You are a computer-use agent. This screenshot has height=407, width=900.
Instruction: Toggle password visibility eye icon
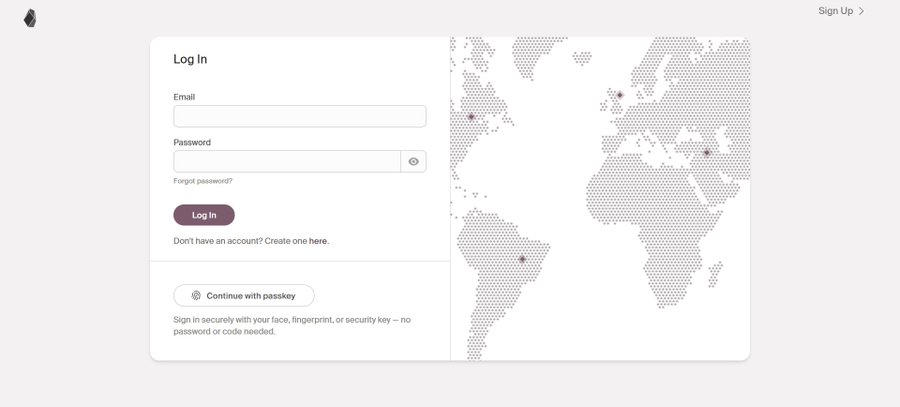(413, 161)
